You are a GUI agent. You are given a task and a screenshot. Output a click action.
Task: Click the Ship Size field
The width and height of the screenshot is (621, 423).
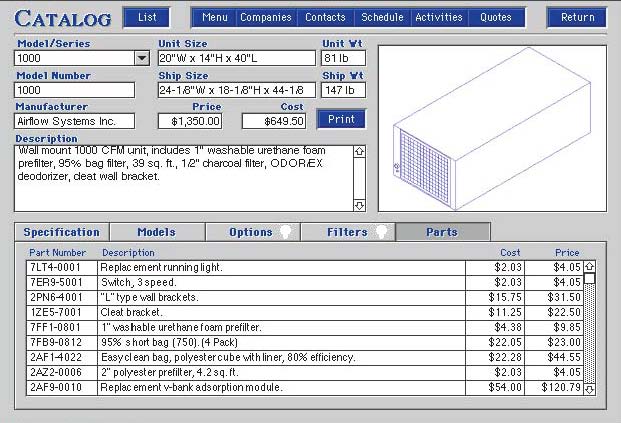tap(237, 90)
